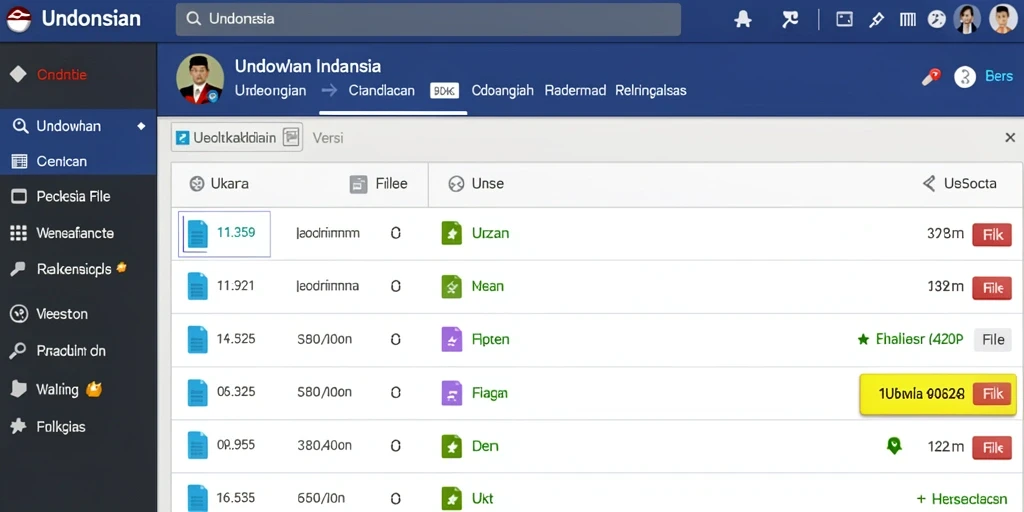Screen dimensions: 1024x512
Task: Expand the Undowhan sidebar item diamond
Action: pyautogui.click(x=141, y=126)
